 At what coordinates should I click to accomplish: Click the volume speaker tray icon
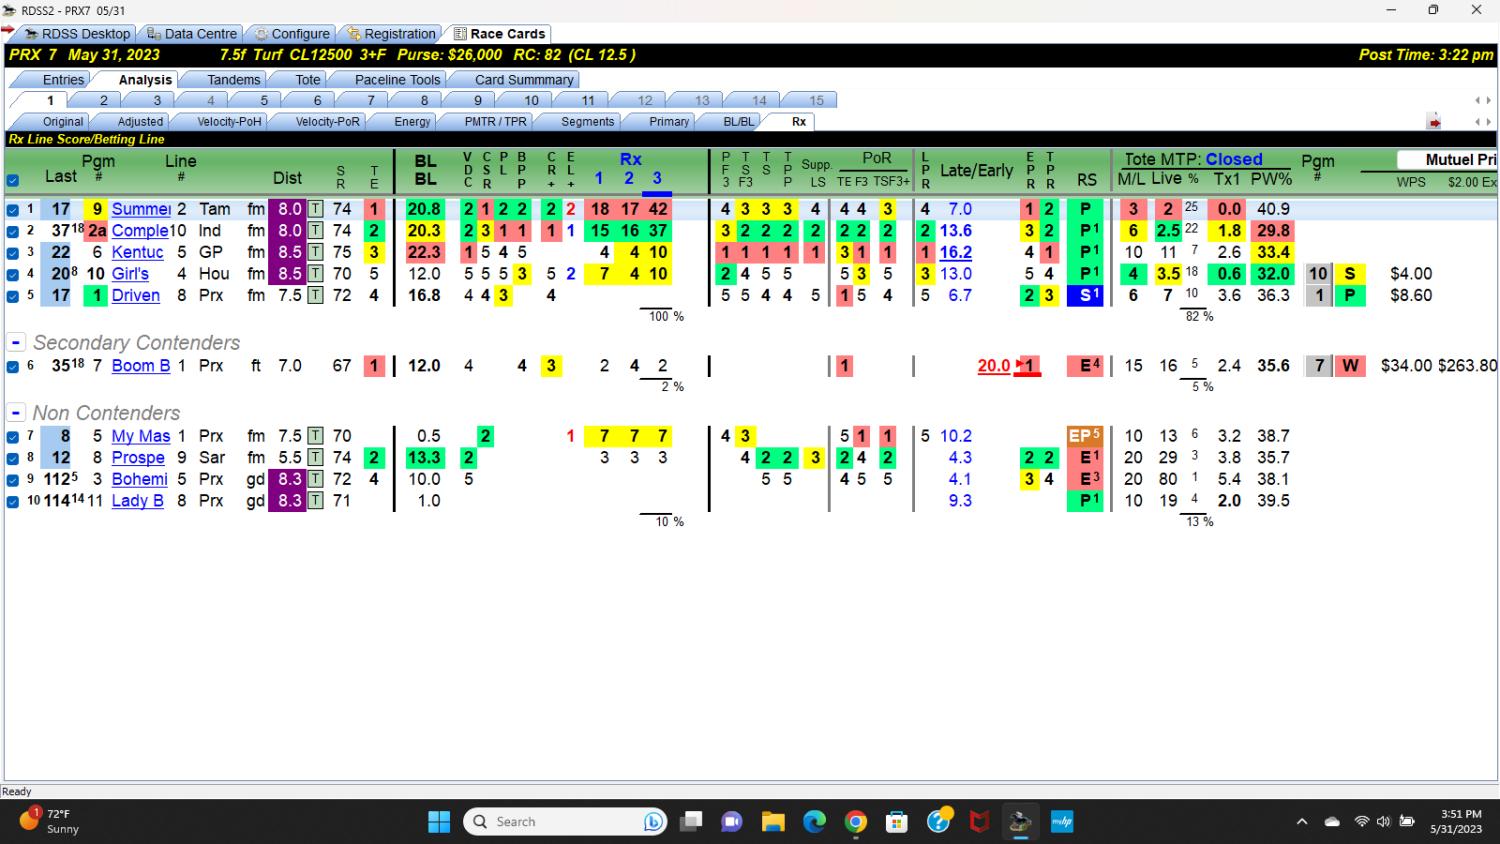[1383, 822]
